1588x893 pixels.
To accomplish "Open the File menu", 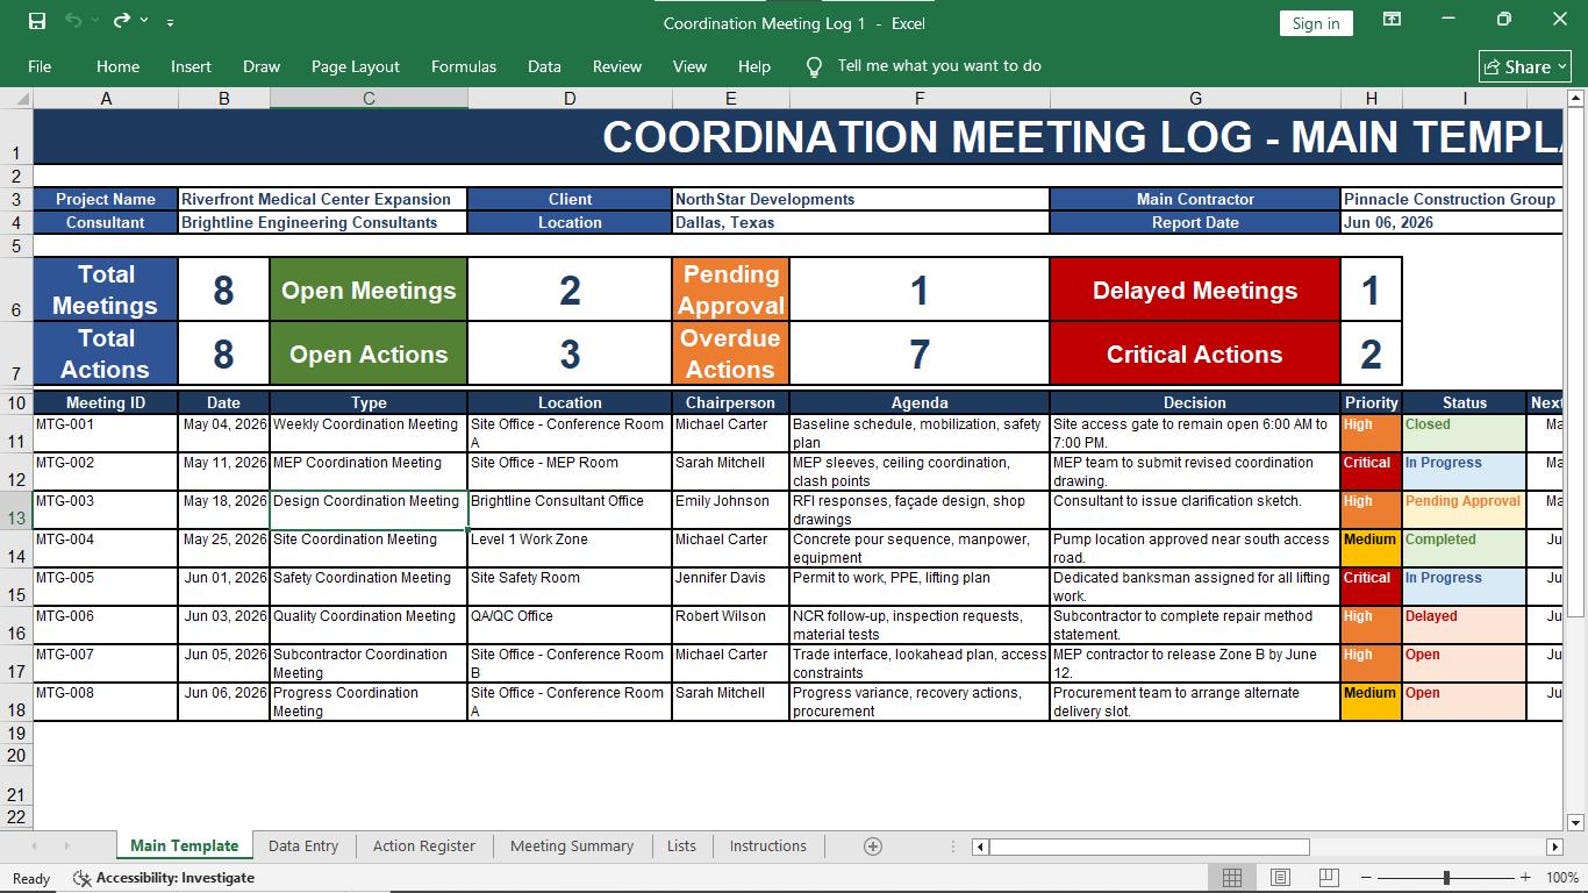I will [40, 67].
